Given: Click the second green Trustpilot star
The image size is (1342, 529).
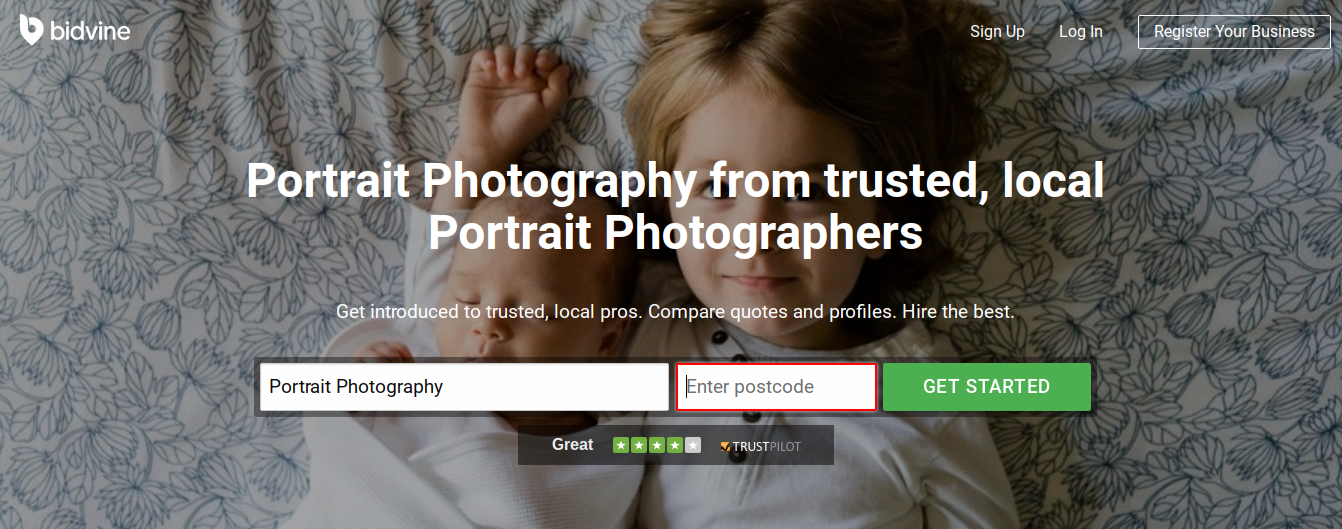Looking at the screenshot, I should coord(639,445).
